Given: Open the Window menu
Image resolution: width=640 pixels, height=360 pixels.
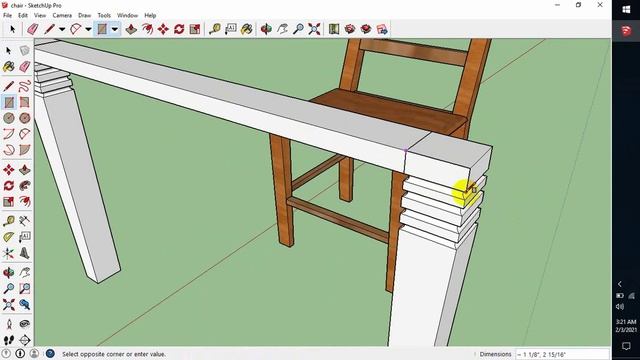Looking at the screenshot, I should [x=127, y=15].
